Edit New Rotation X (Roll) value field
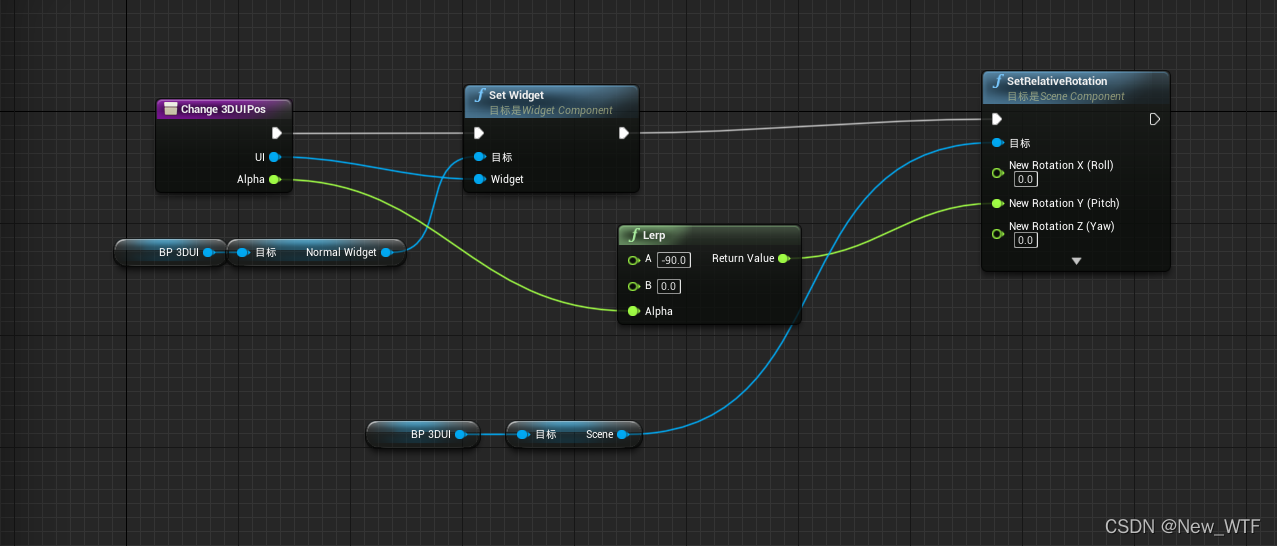This screenshot has width=1277, height=546. click(x=1025, y=179)
